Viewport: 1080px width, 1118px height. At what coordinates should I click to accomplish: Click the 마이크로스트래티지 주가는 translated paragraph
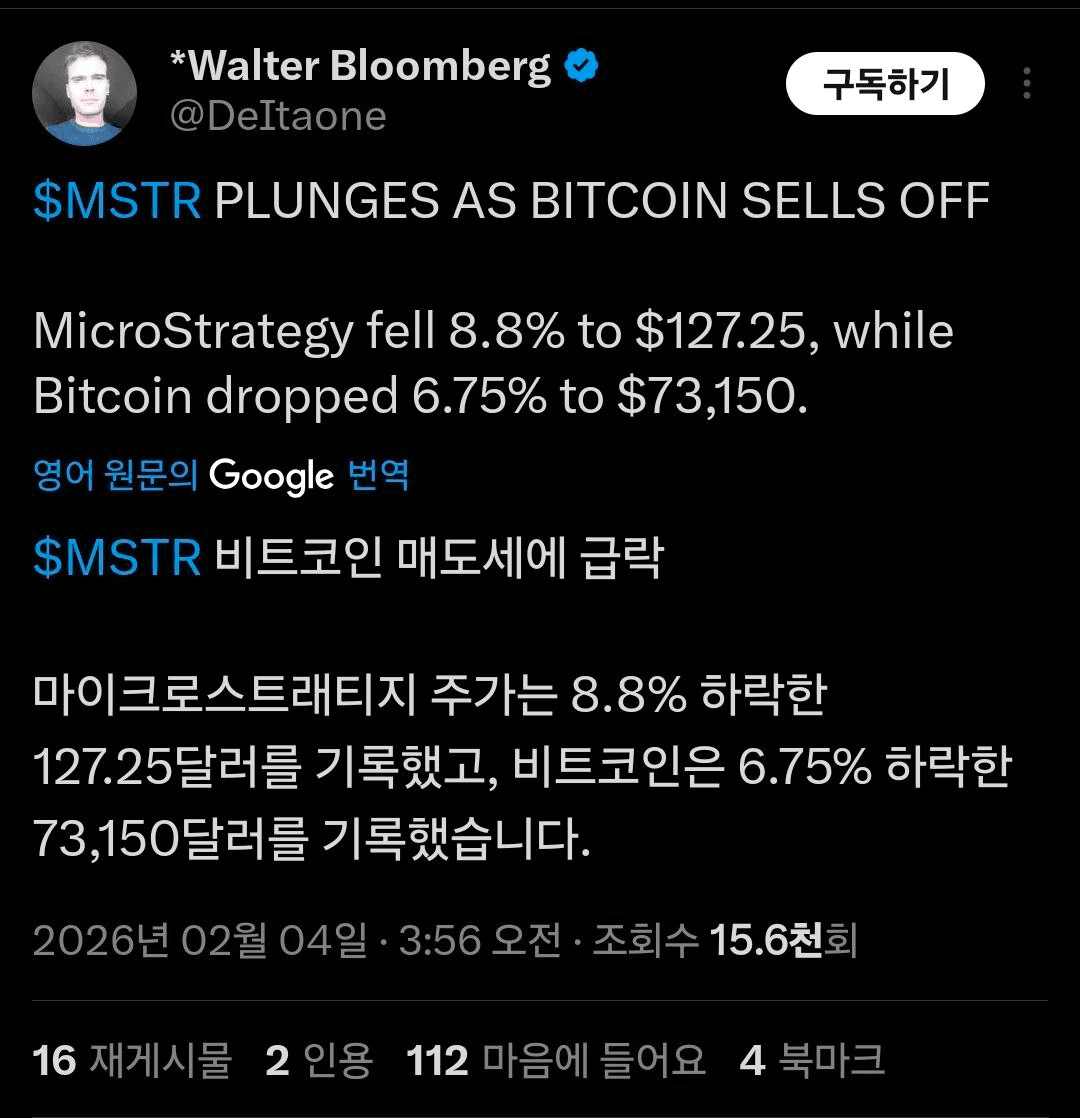click(520, 769)
